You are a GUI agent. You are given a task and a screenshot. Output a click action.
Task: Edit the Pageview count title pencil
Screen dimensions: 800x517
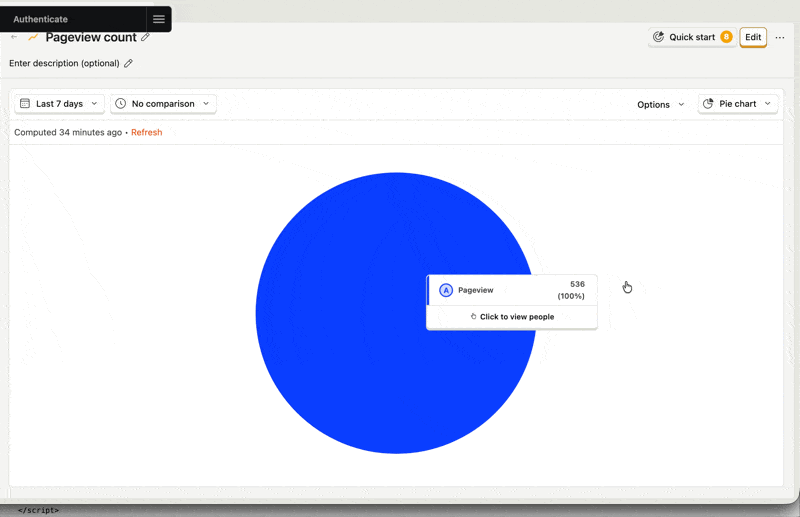coord(145,37)
